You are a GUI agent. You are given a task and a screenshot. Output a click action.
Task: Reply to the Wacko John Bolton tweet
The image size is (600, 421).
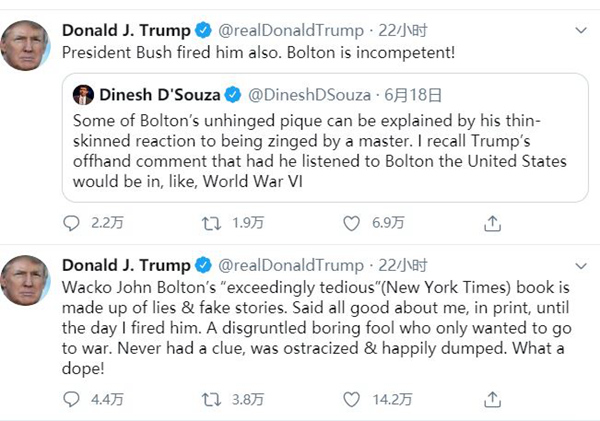(71, 400)
